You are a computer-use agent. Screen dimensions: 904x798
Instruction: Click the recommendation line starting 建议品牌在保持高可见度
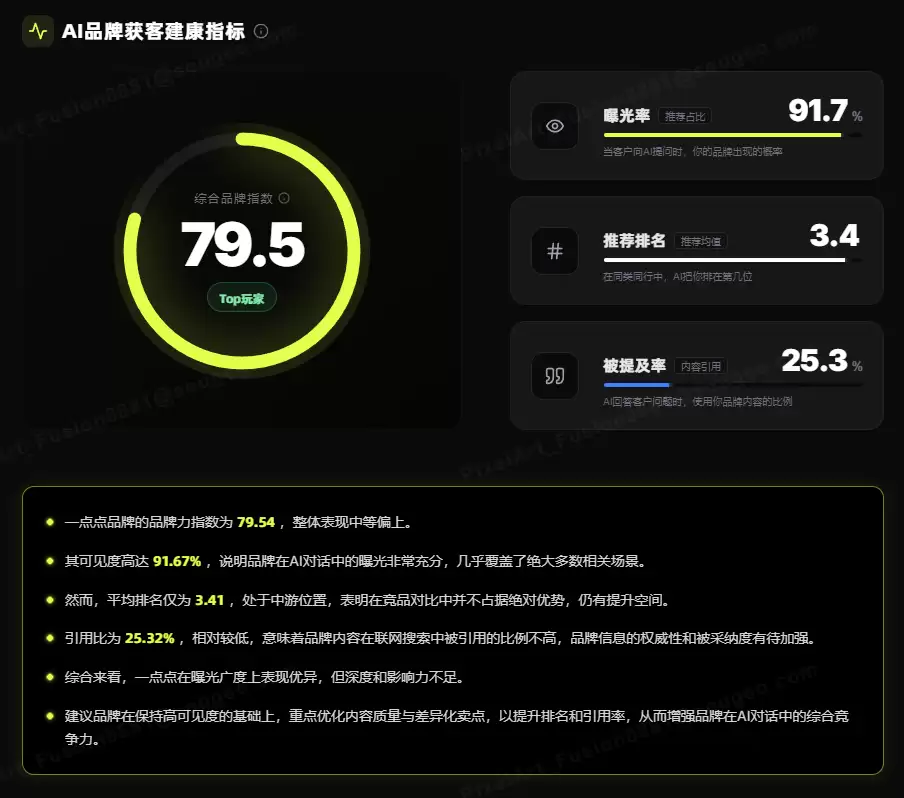(x=457, y=727)
